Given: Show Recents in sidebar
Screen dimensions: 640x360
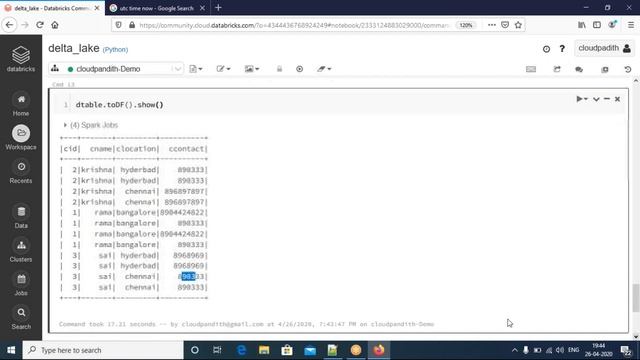Looking at the screenshot, I should (21, 172).
